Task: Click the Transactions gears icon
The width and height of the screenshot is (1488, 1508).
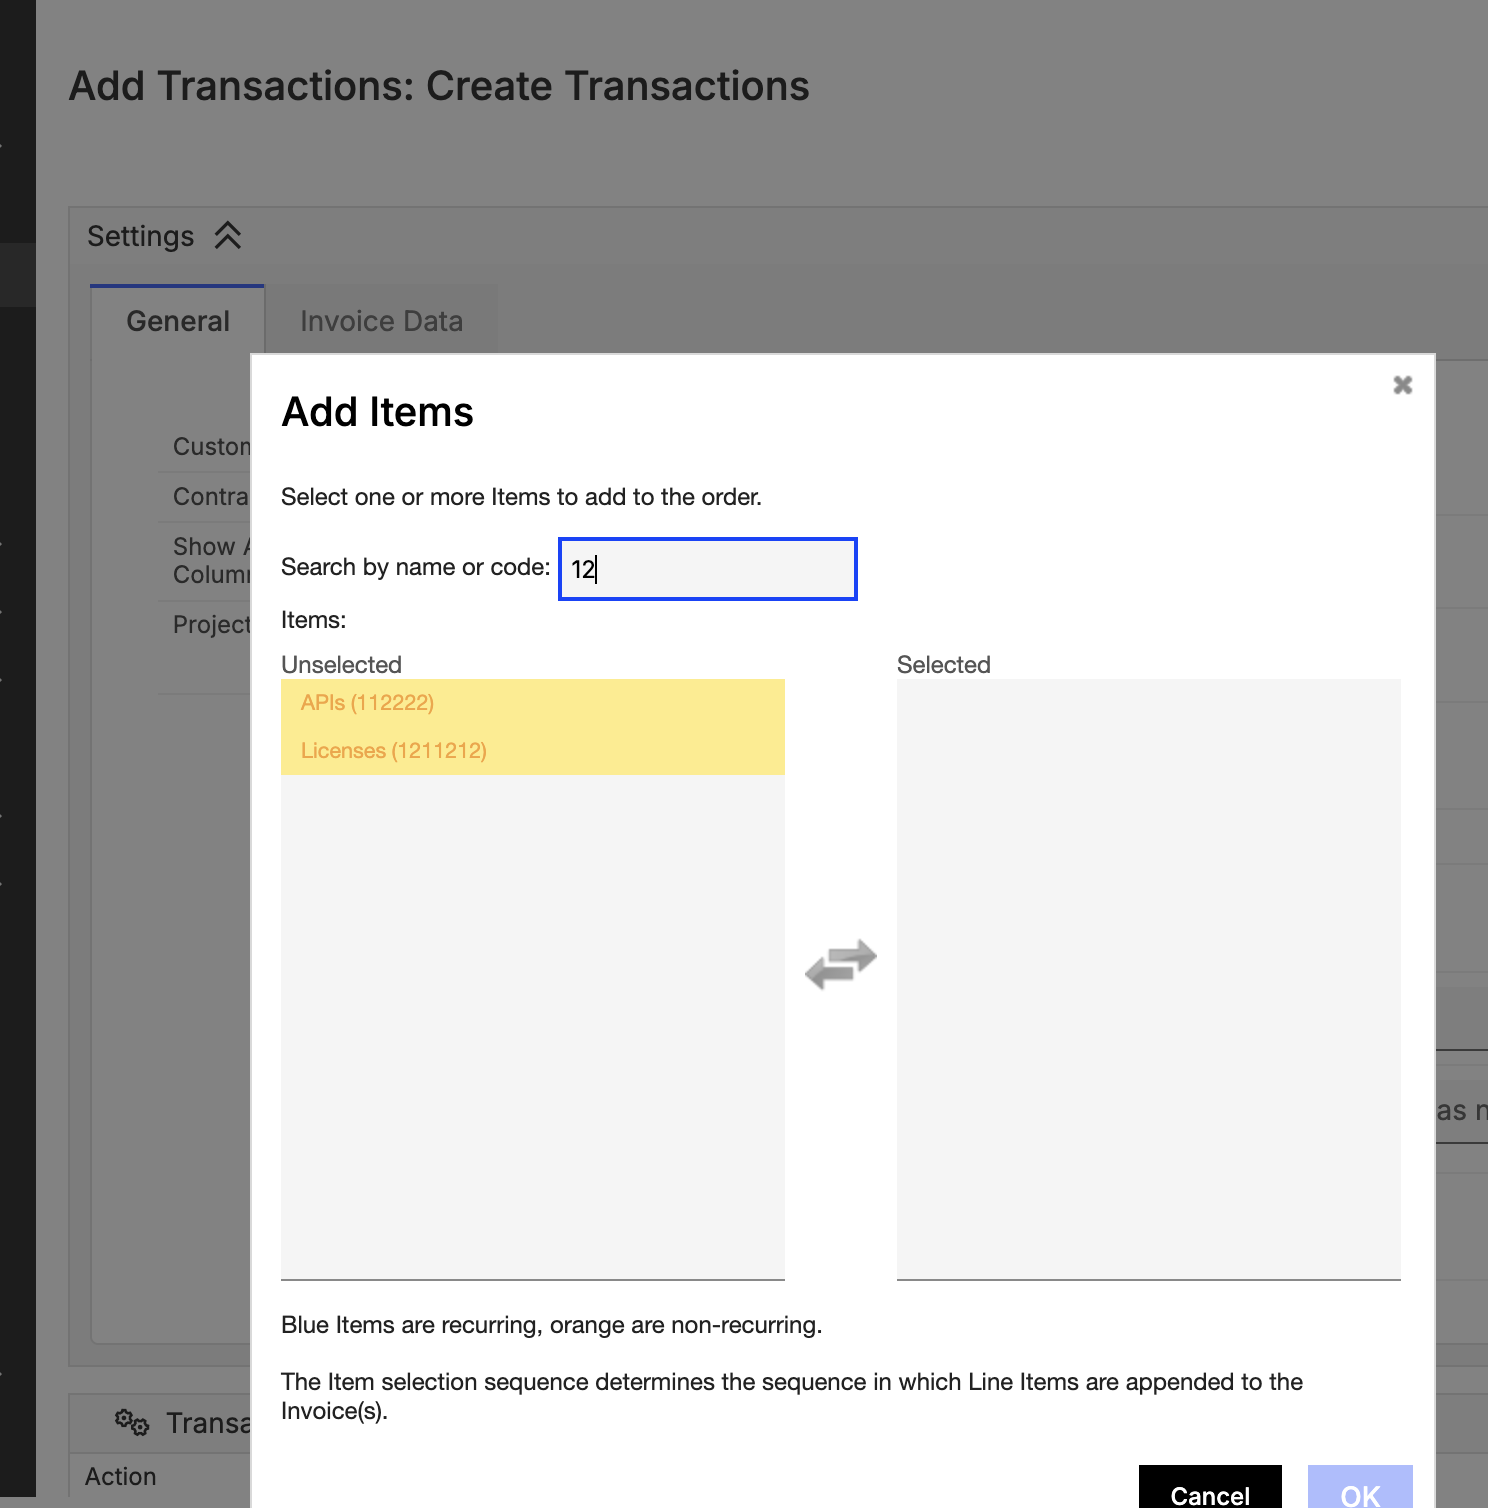Action: click(x=132, y=1421)
